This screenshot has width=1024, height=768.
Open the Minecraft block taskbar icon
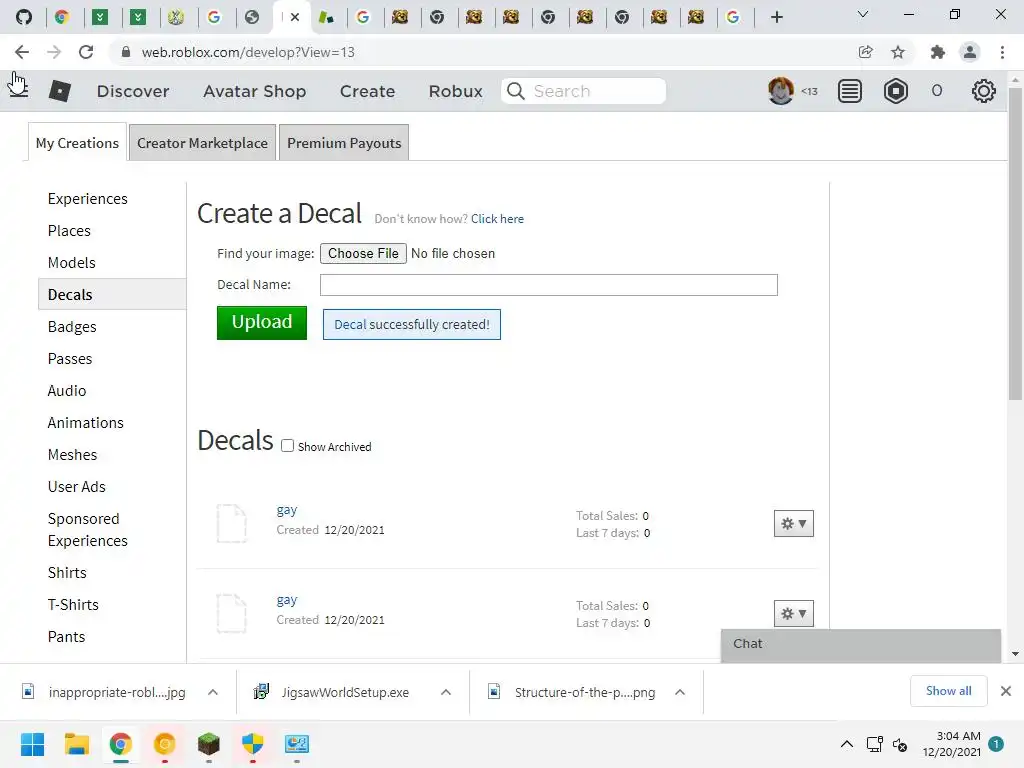point(208,744)
